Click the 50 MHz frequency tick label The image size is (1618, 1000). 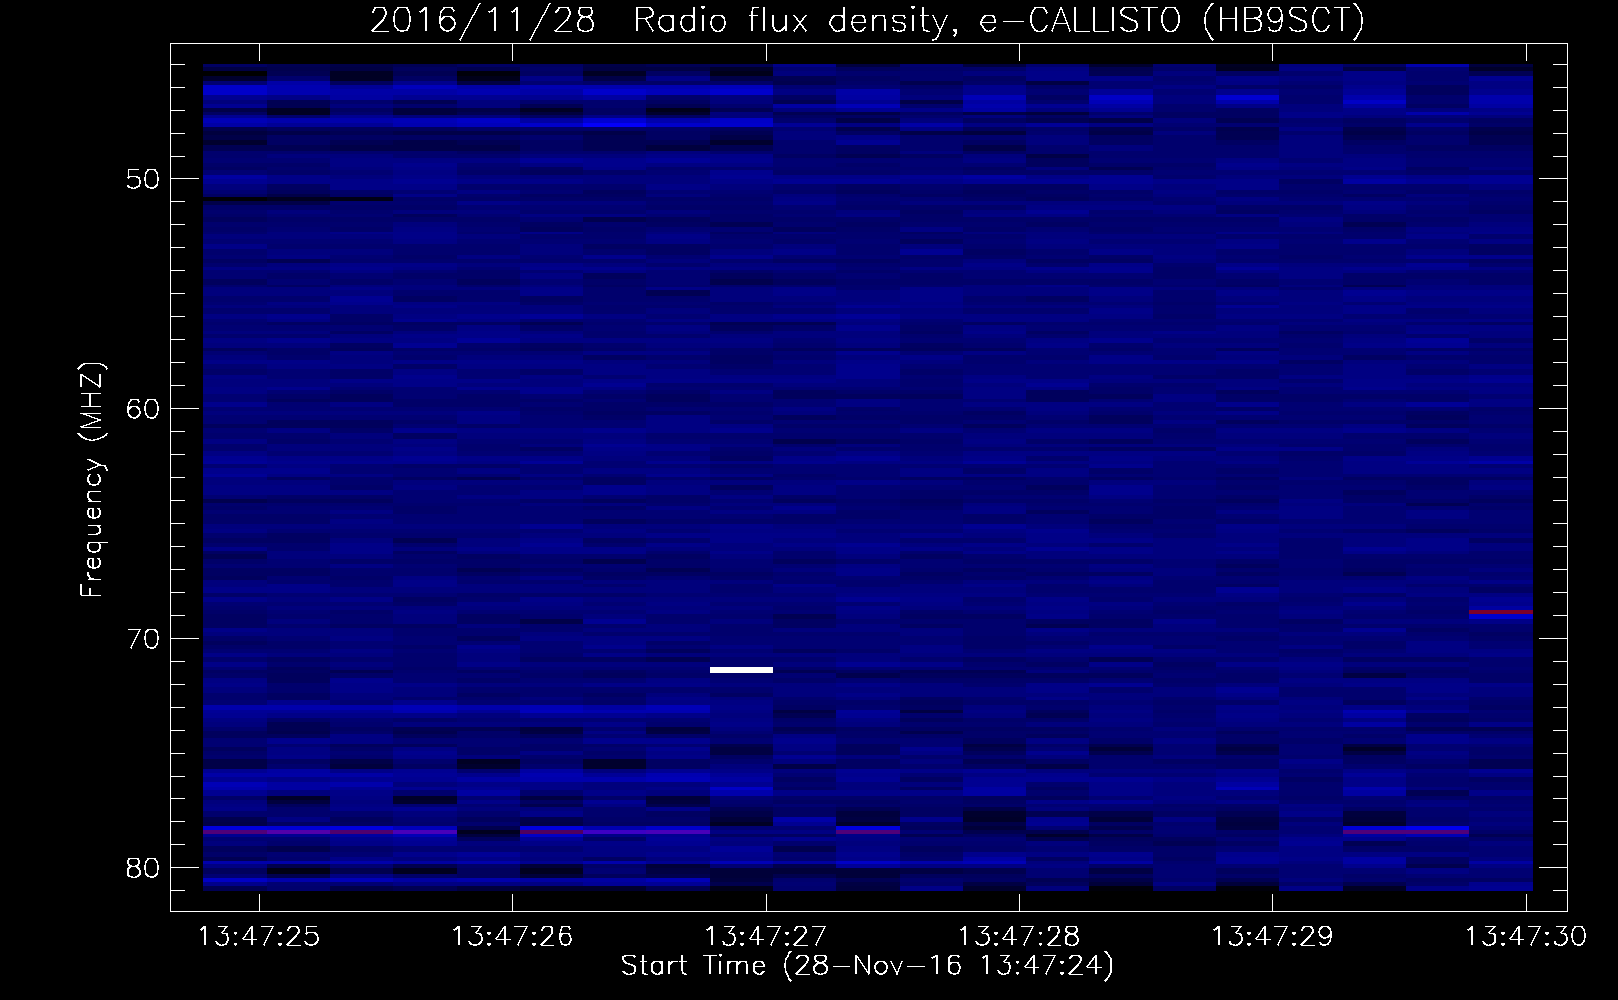pyautogui.click(x=143, y=180)
